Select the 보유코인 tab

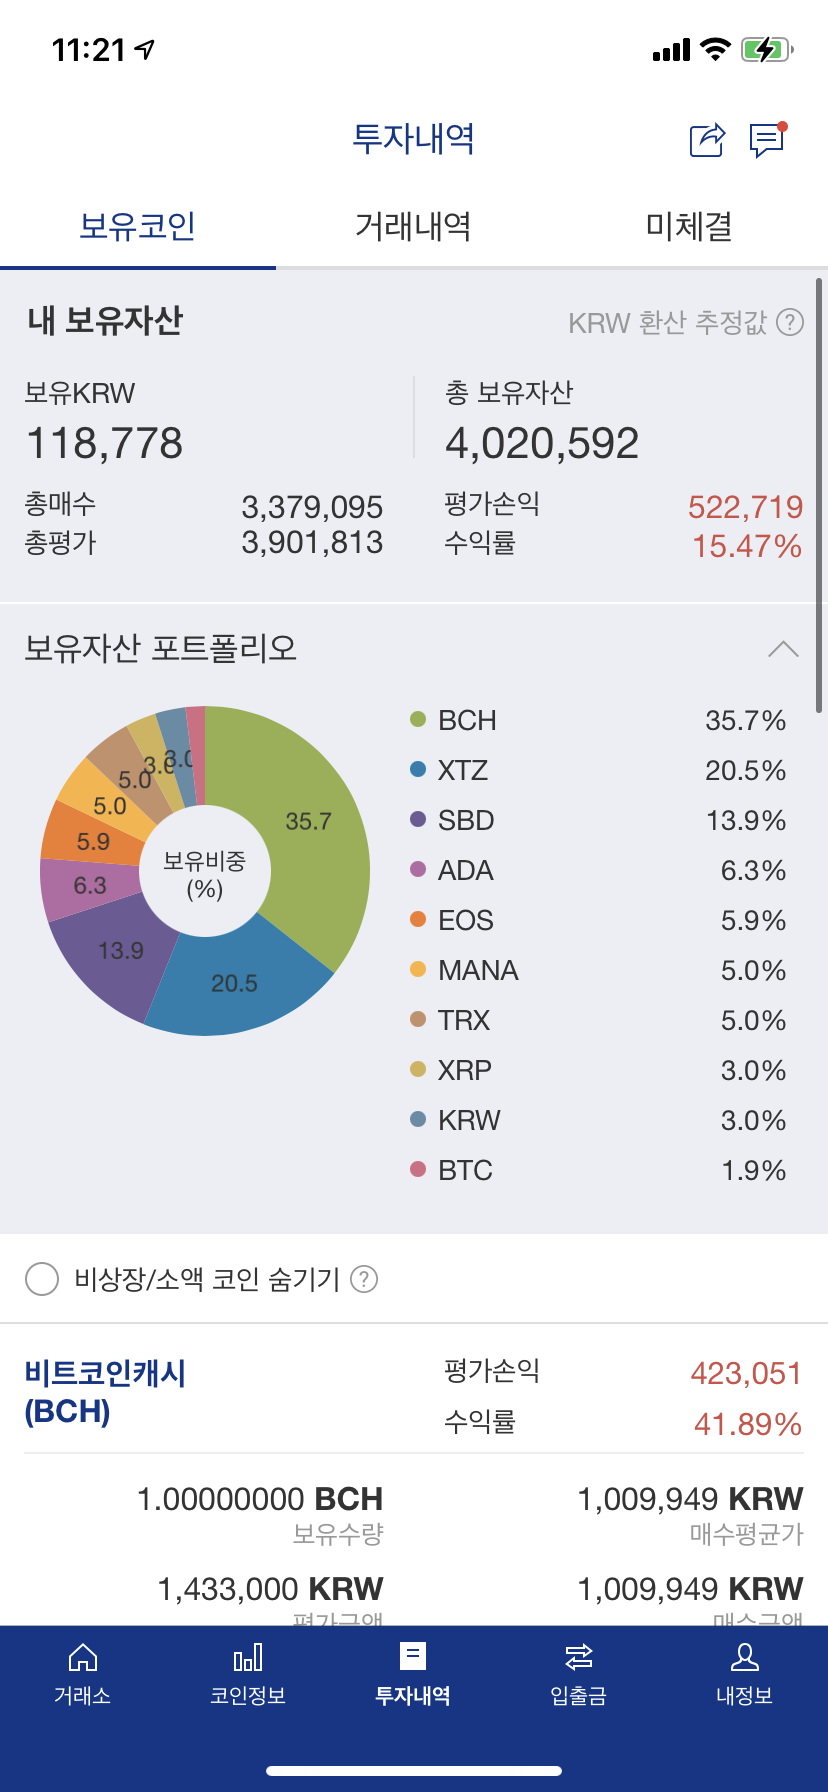coord(138,226)
